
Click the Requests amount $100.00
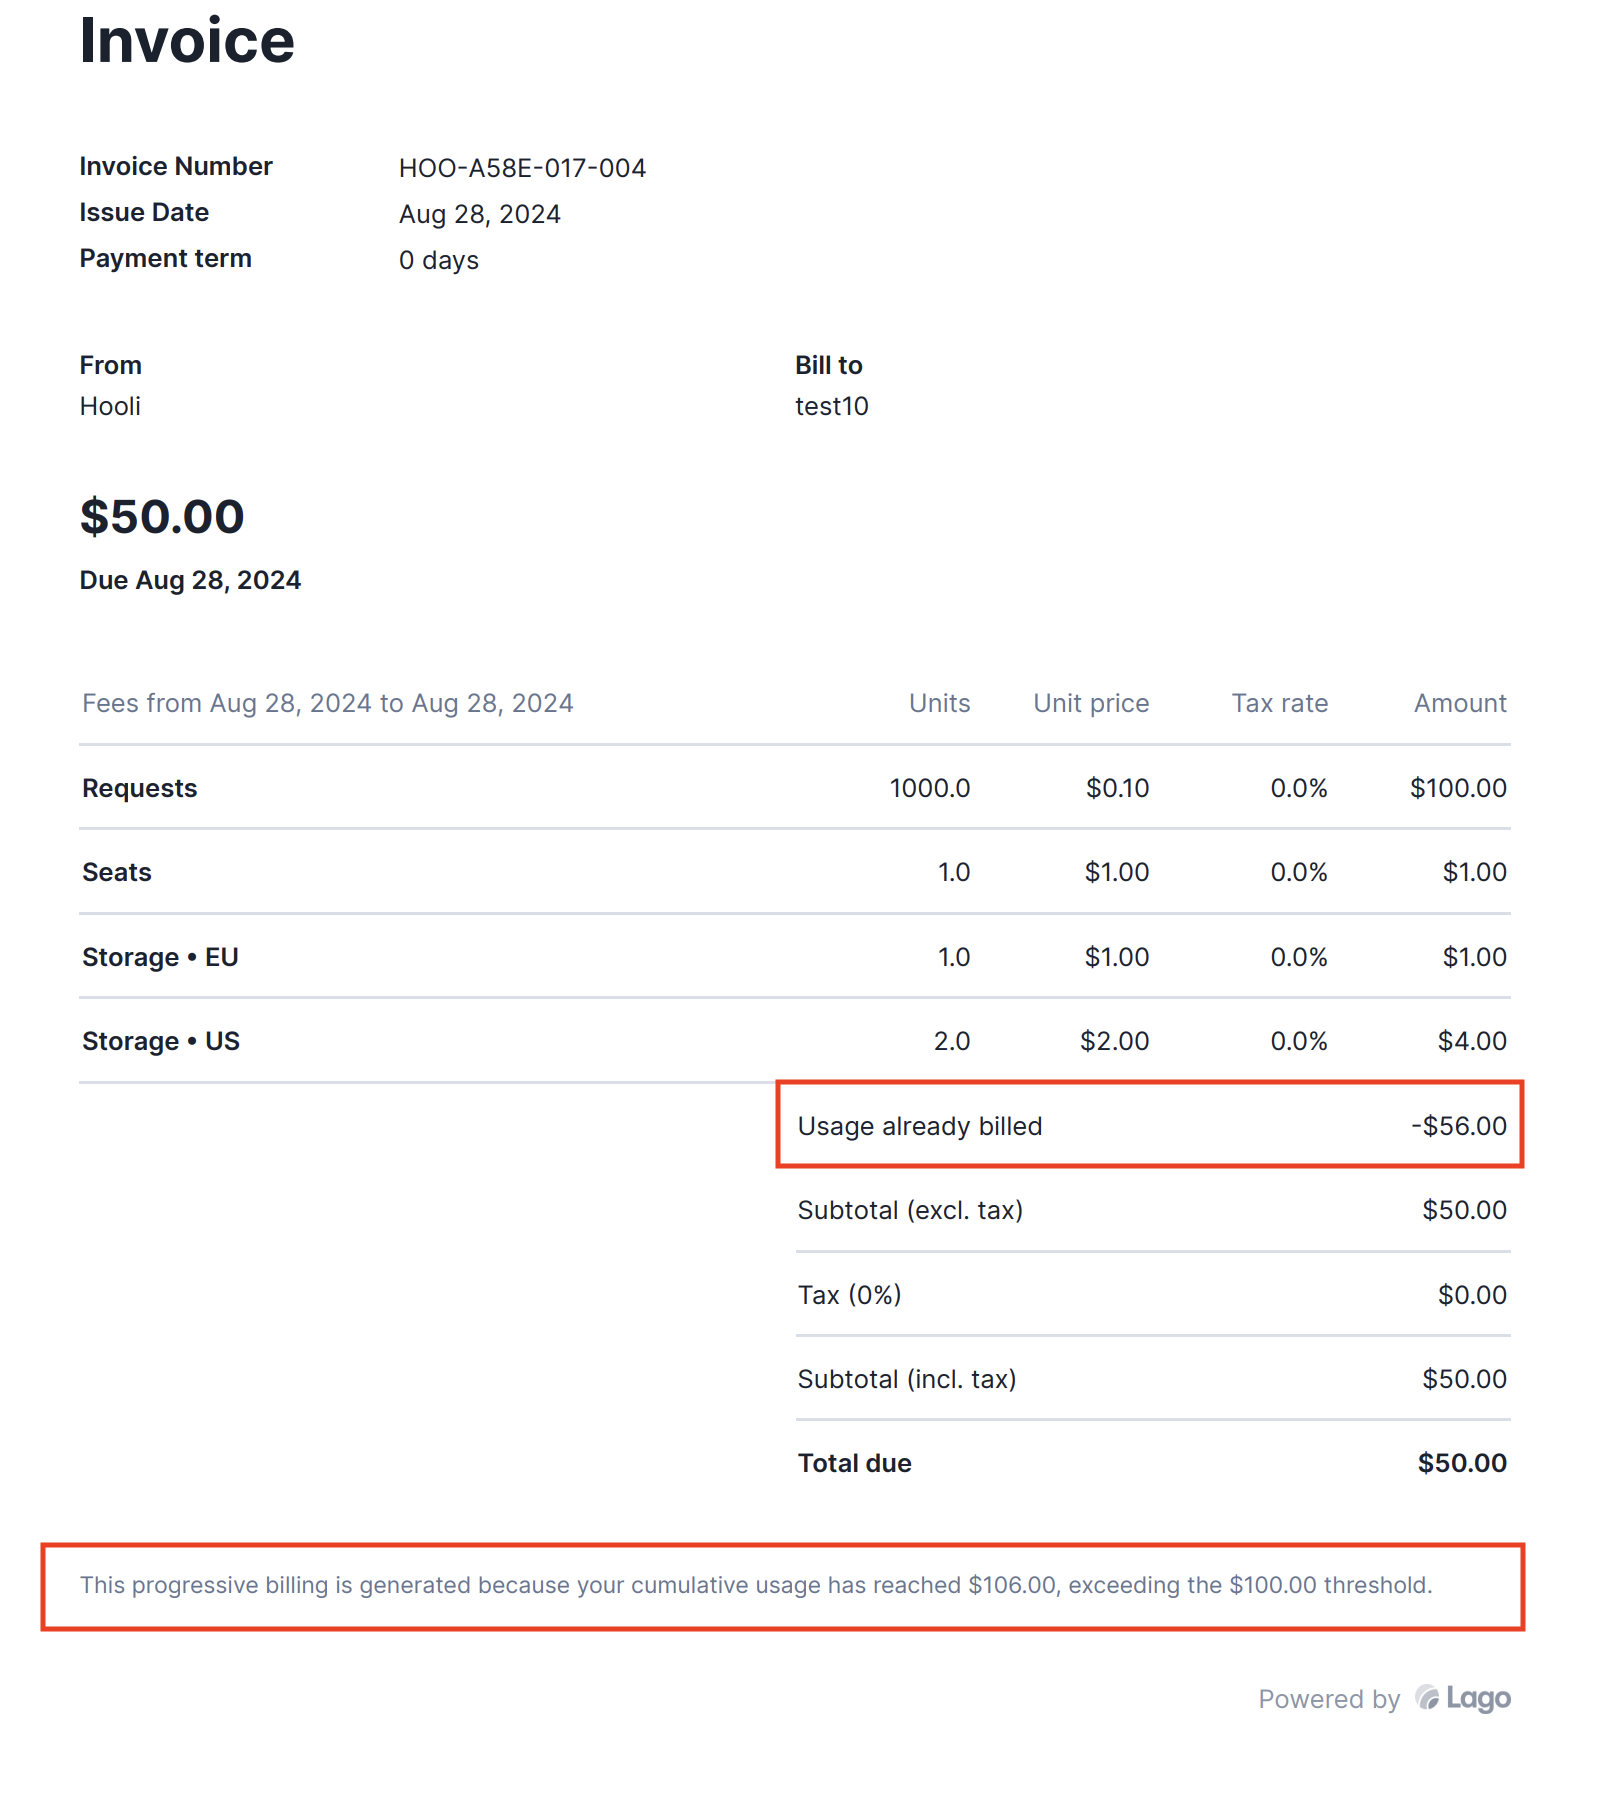coord(1458,788)
